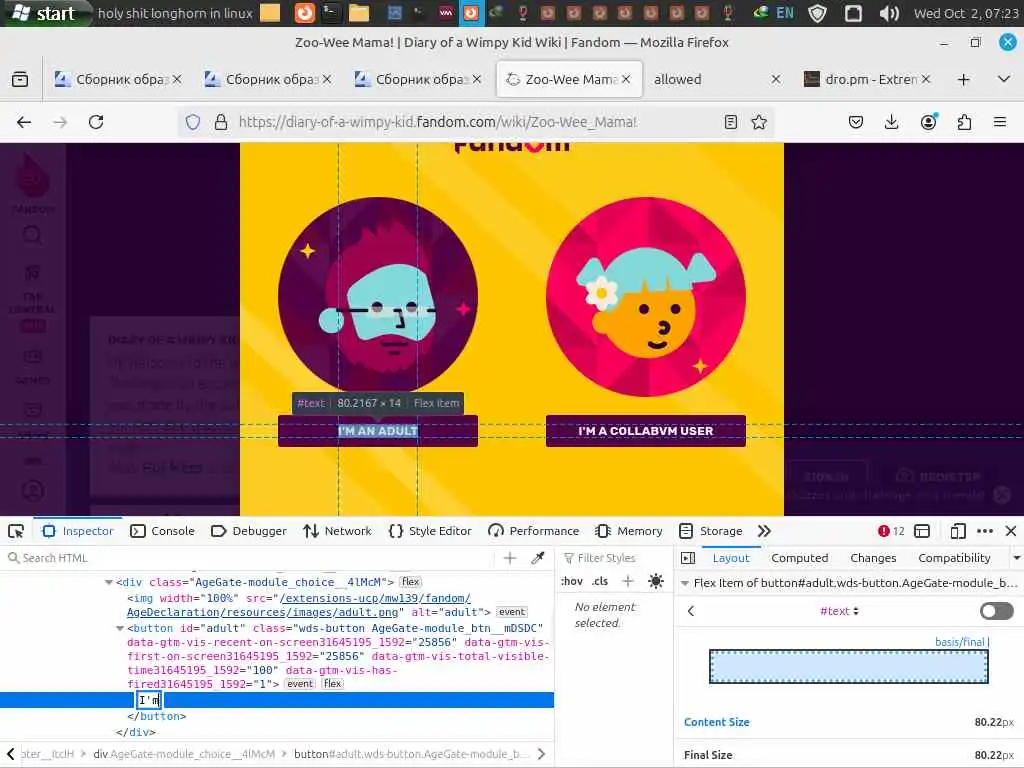Switch to the Inspector panel

point(78,531)
